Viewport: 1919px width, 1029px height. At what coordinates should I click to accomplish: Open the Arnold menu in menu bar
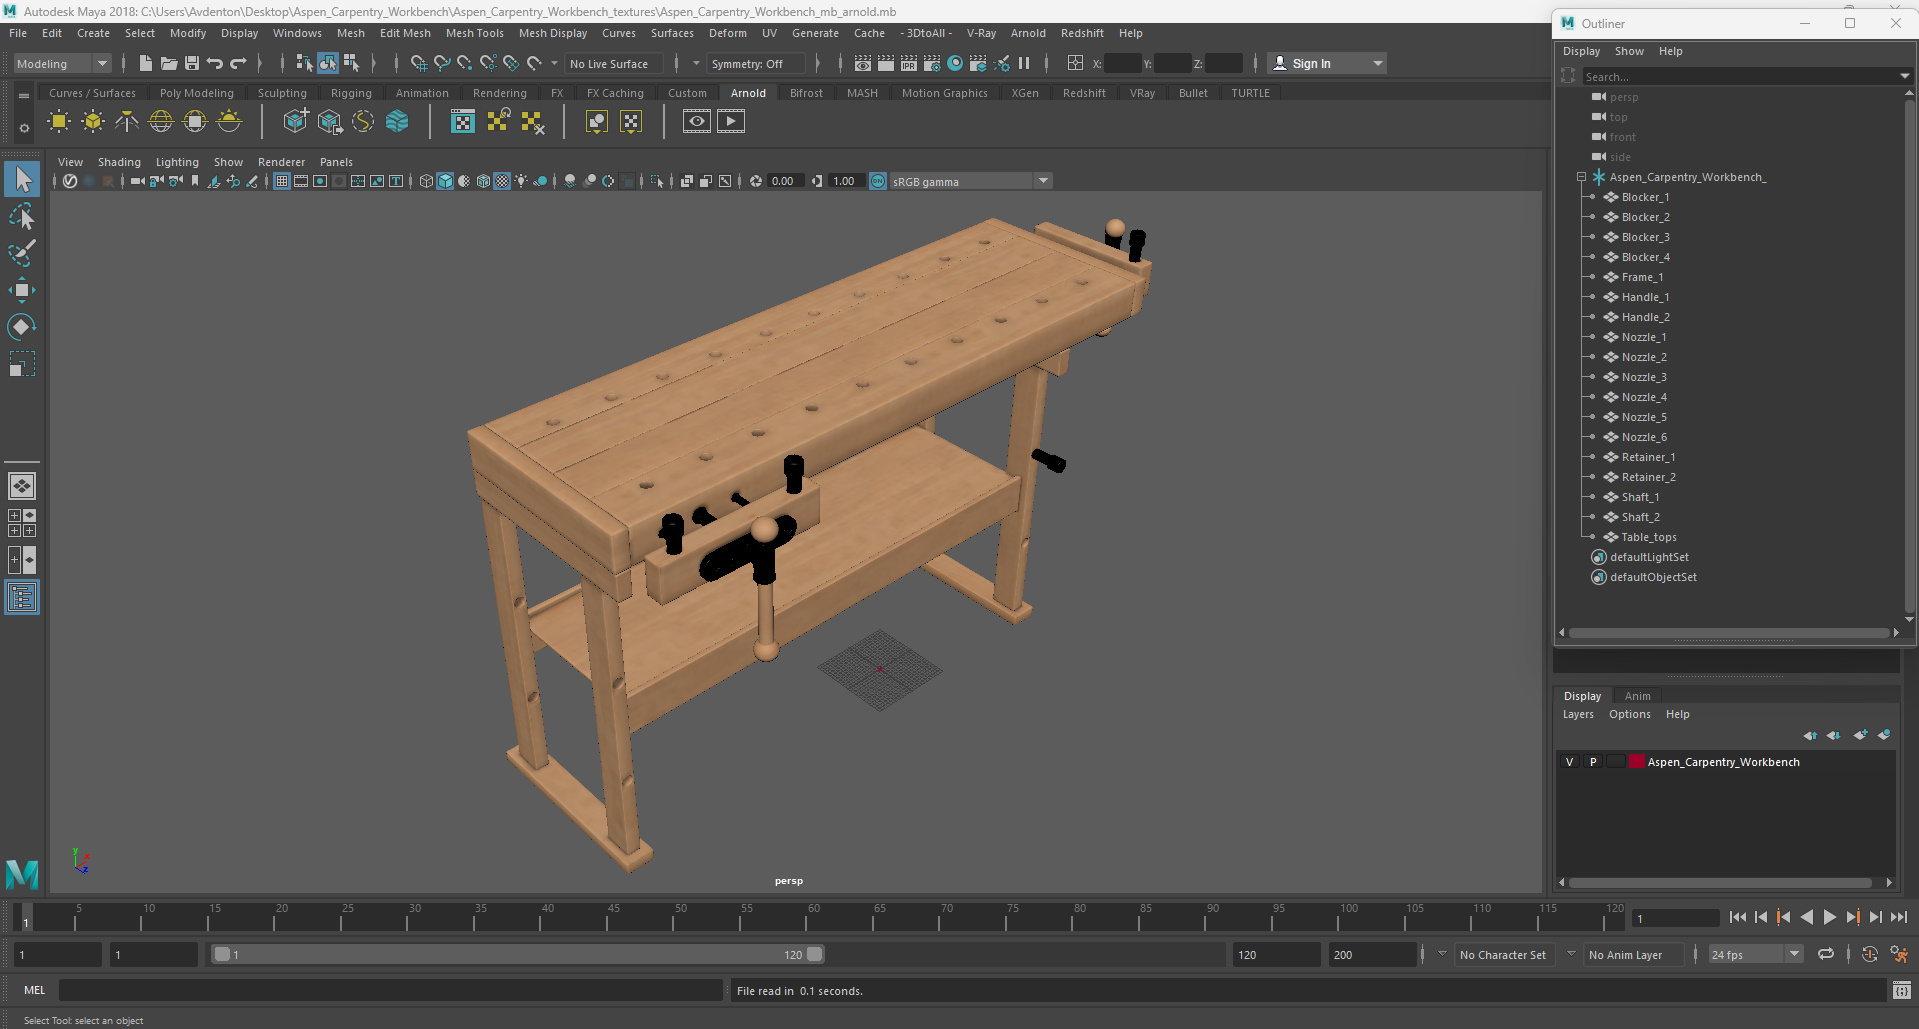tap(1028, 33)
